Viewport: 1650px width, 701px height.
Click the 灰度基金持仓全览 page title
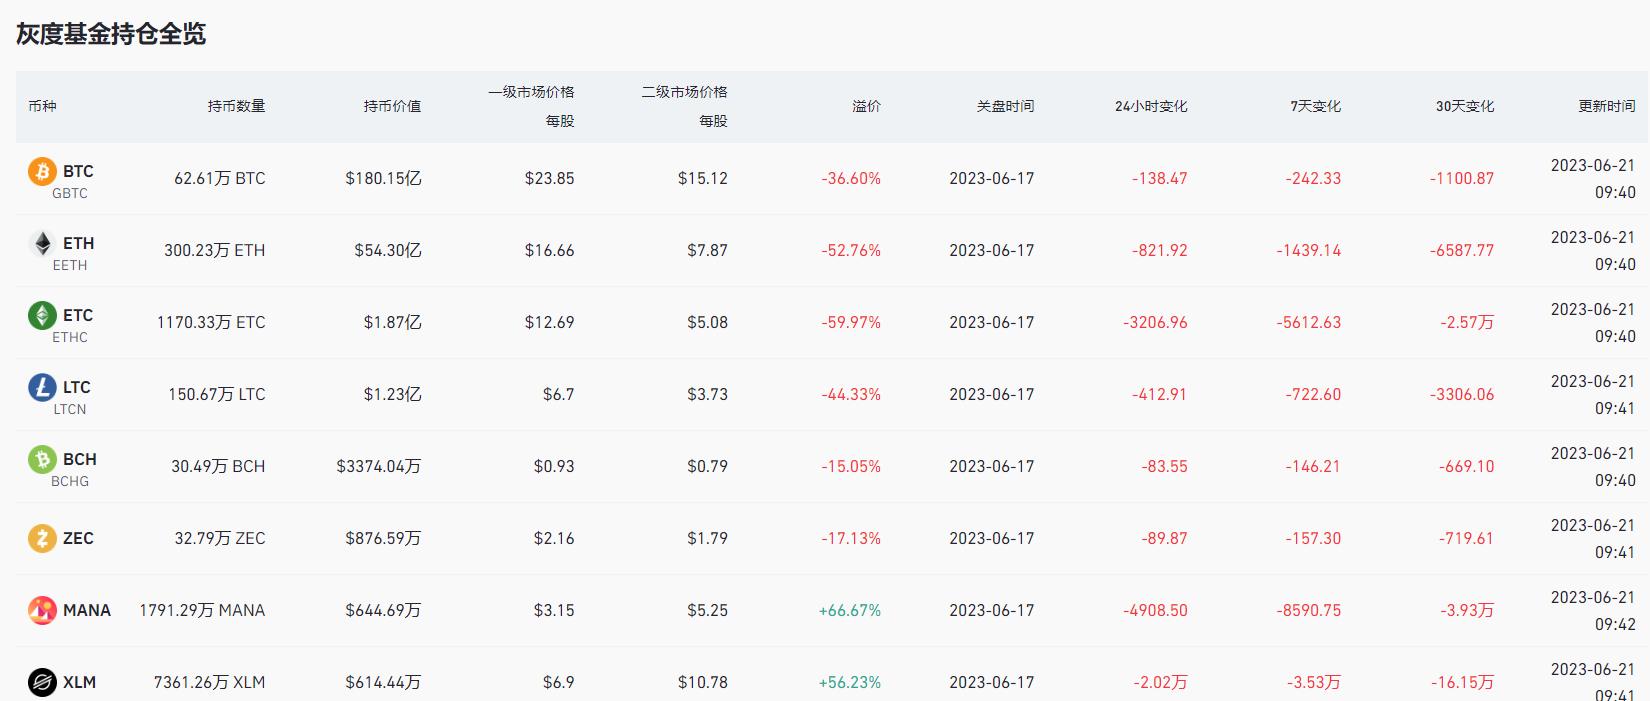(111, 34)
